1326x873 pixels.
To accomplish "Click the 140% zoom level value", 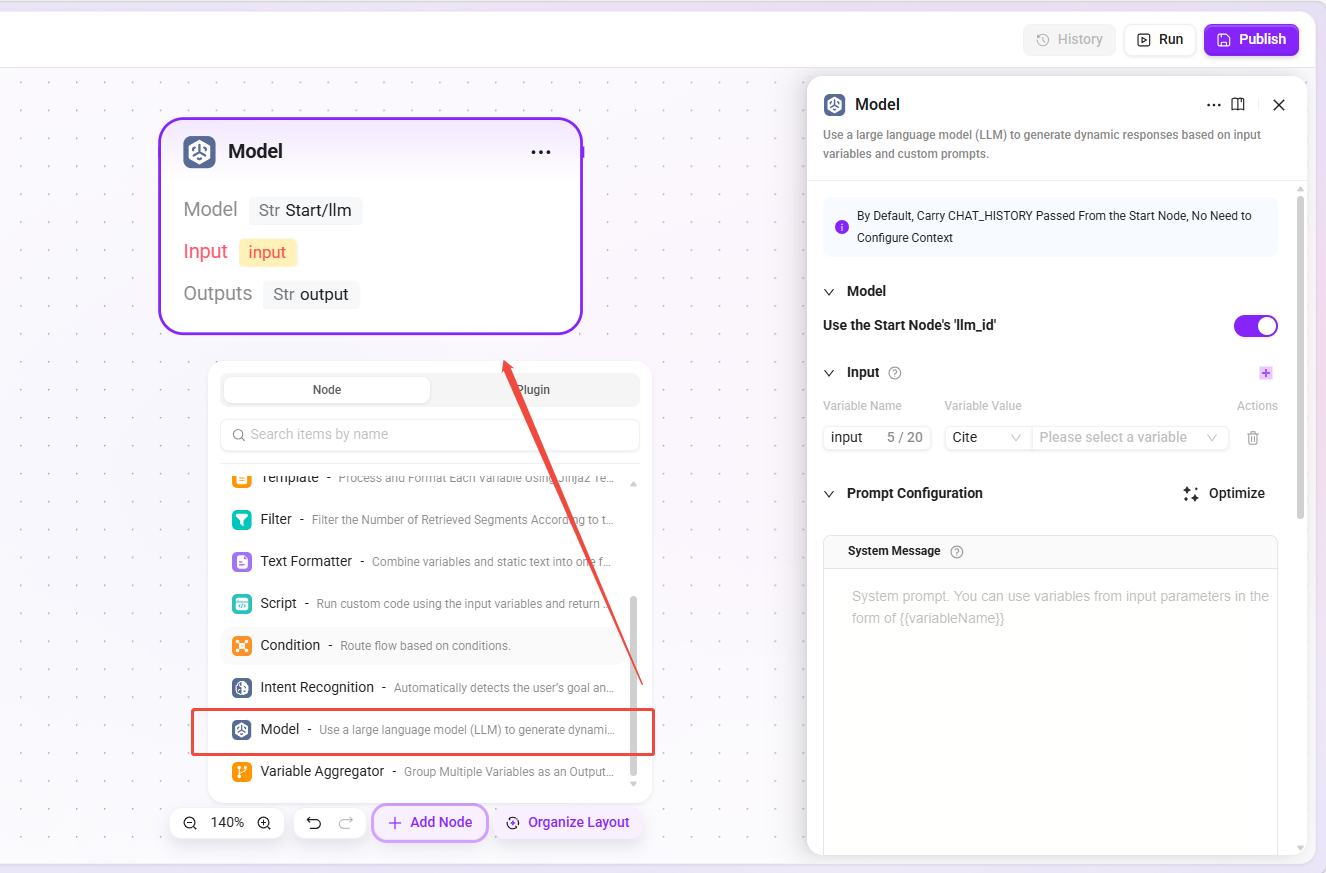I will click(227, 823).
